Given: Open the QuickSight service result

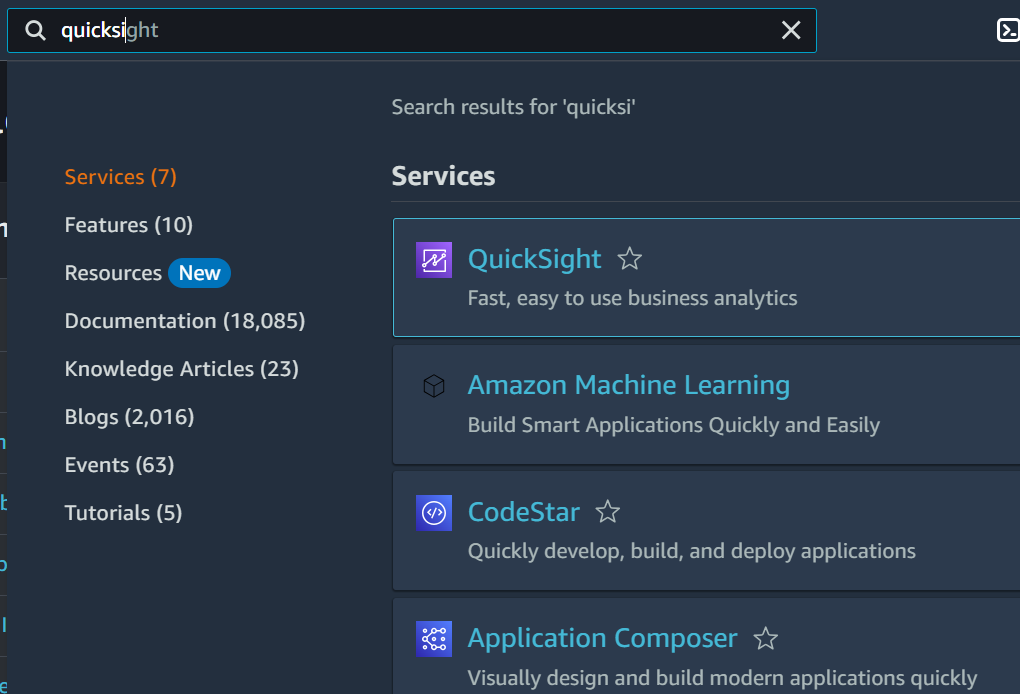Looking at the screenshot, I should 534,258.
